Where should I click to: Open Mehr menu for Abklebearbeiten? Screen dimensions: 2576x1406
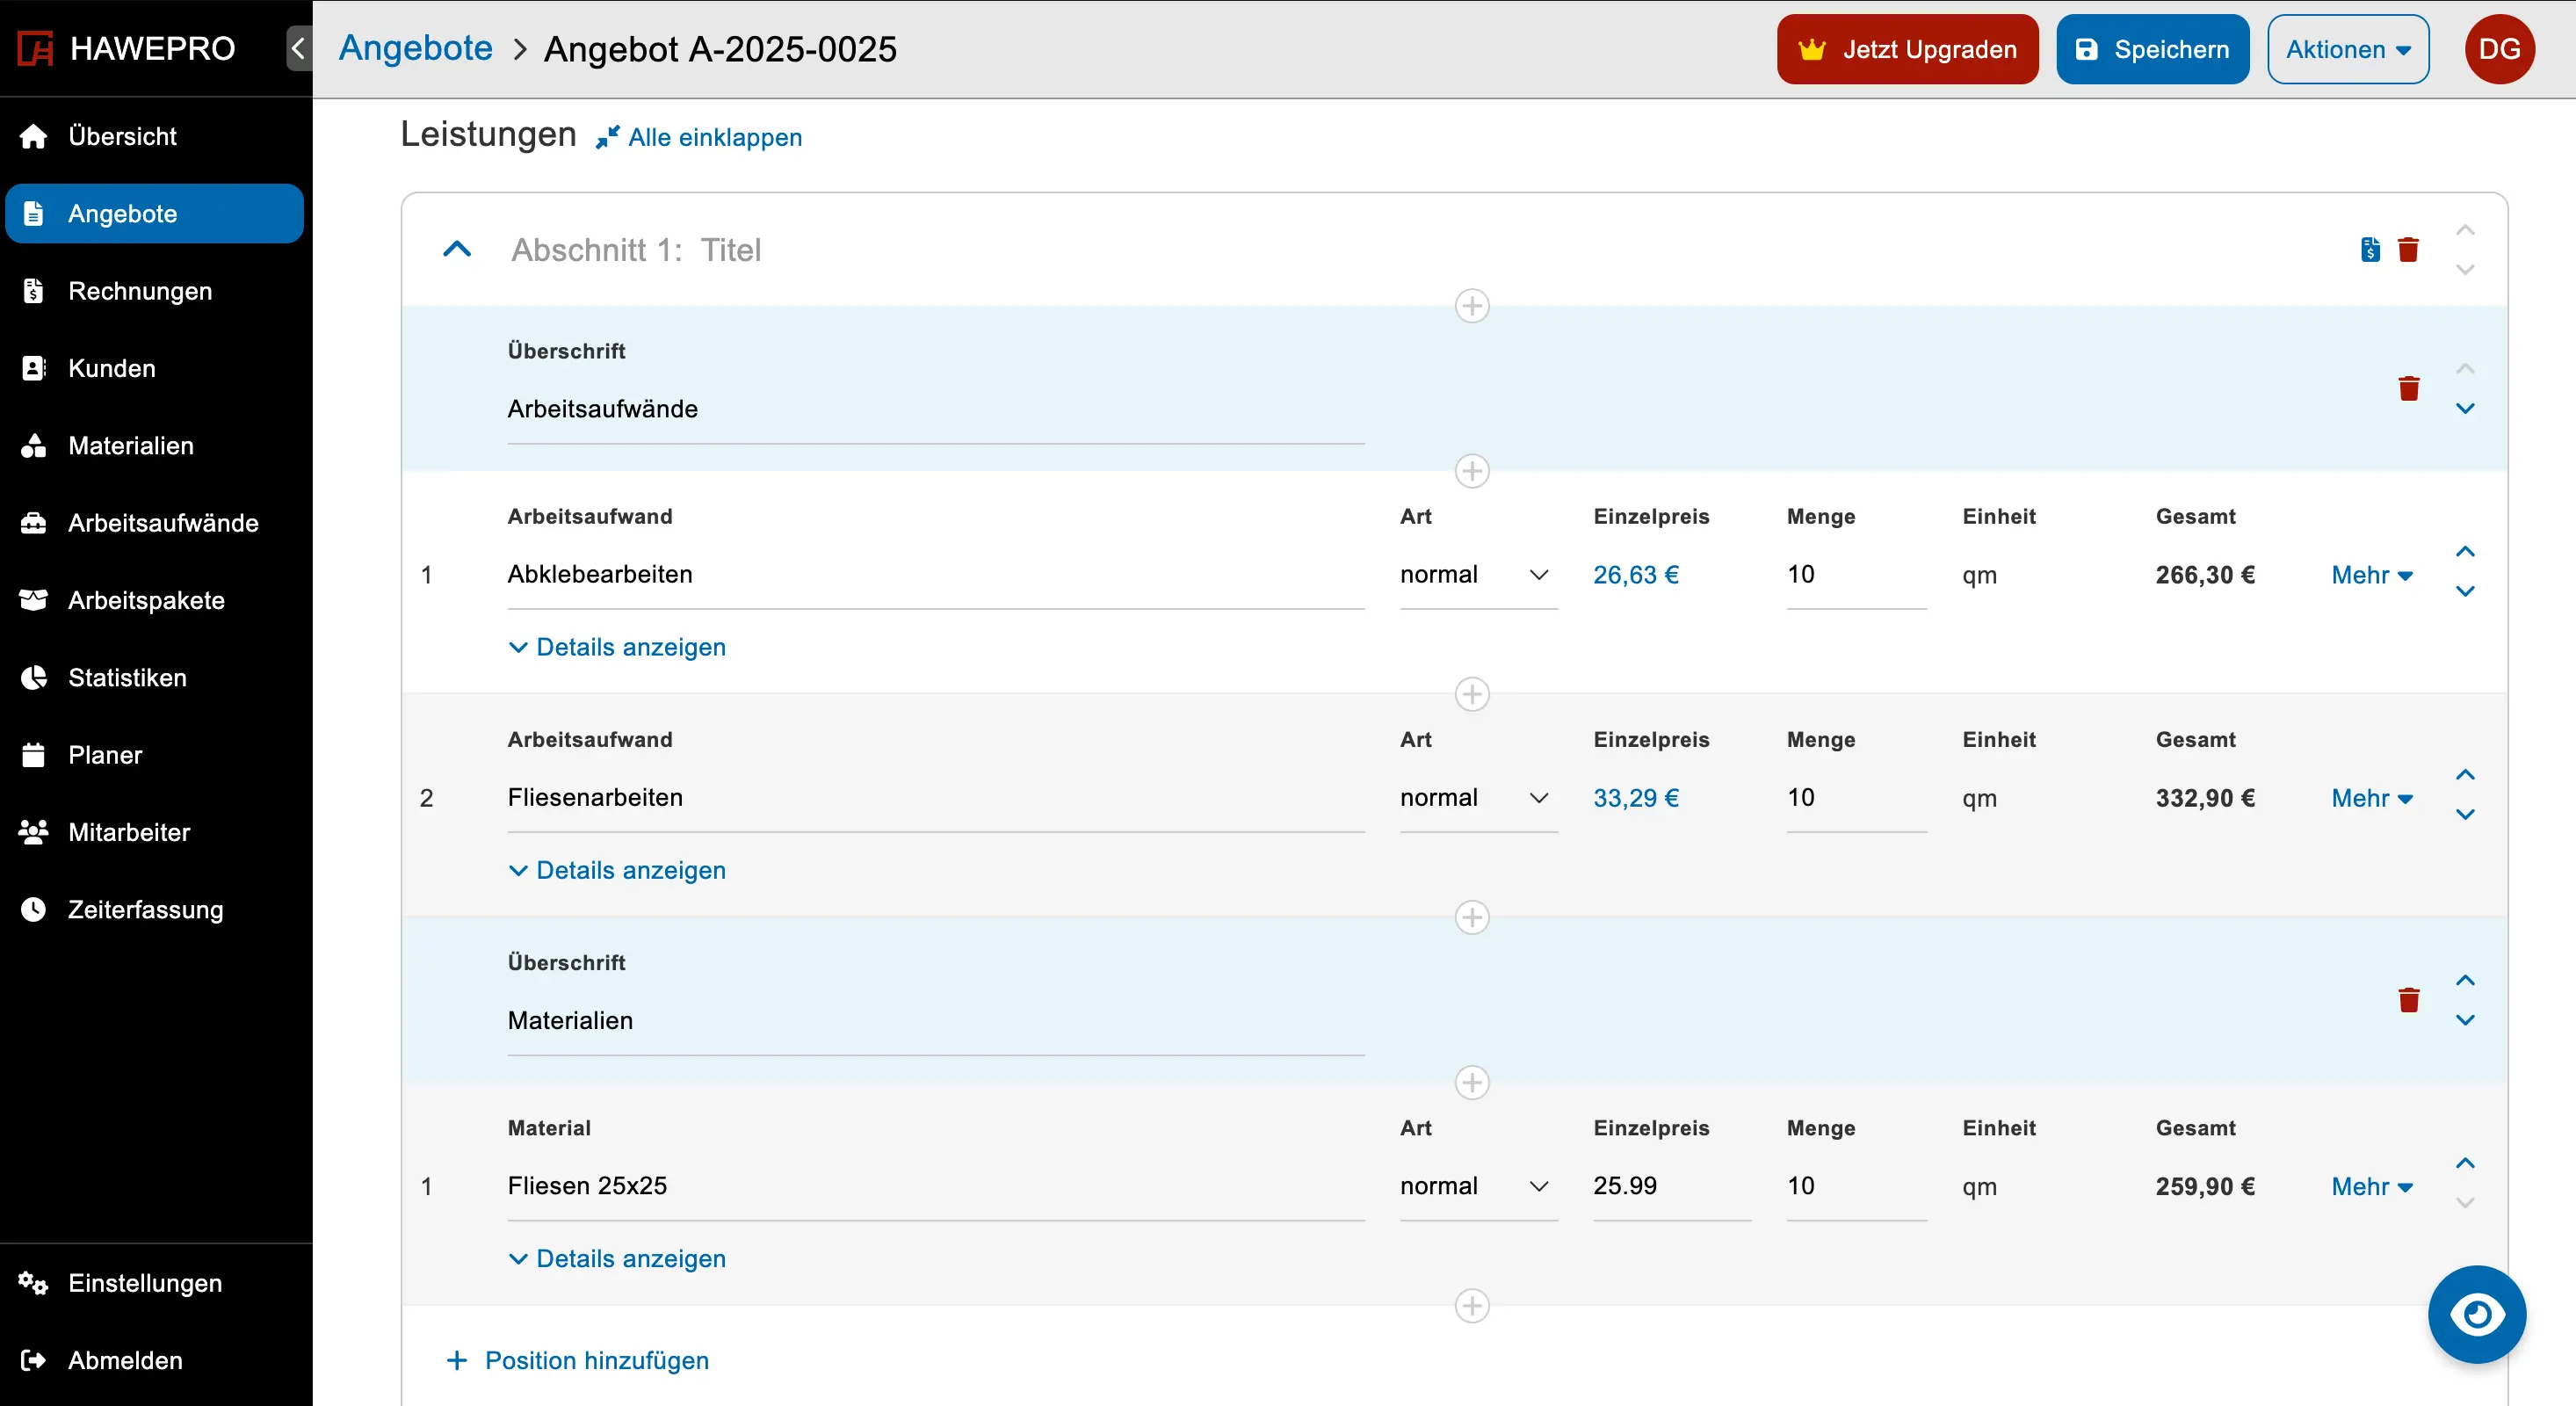(x=2372, y=575)
